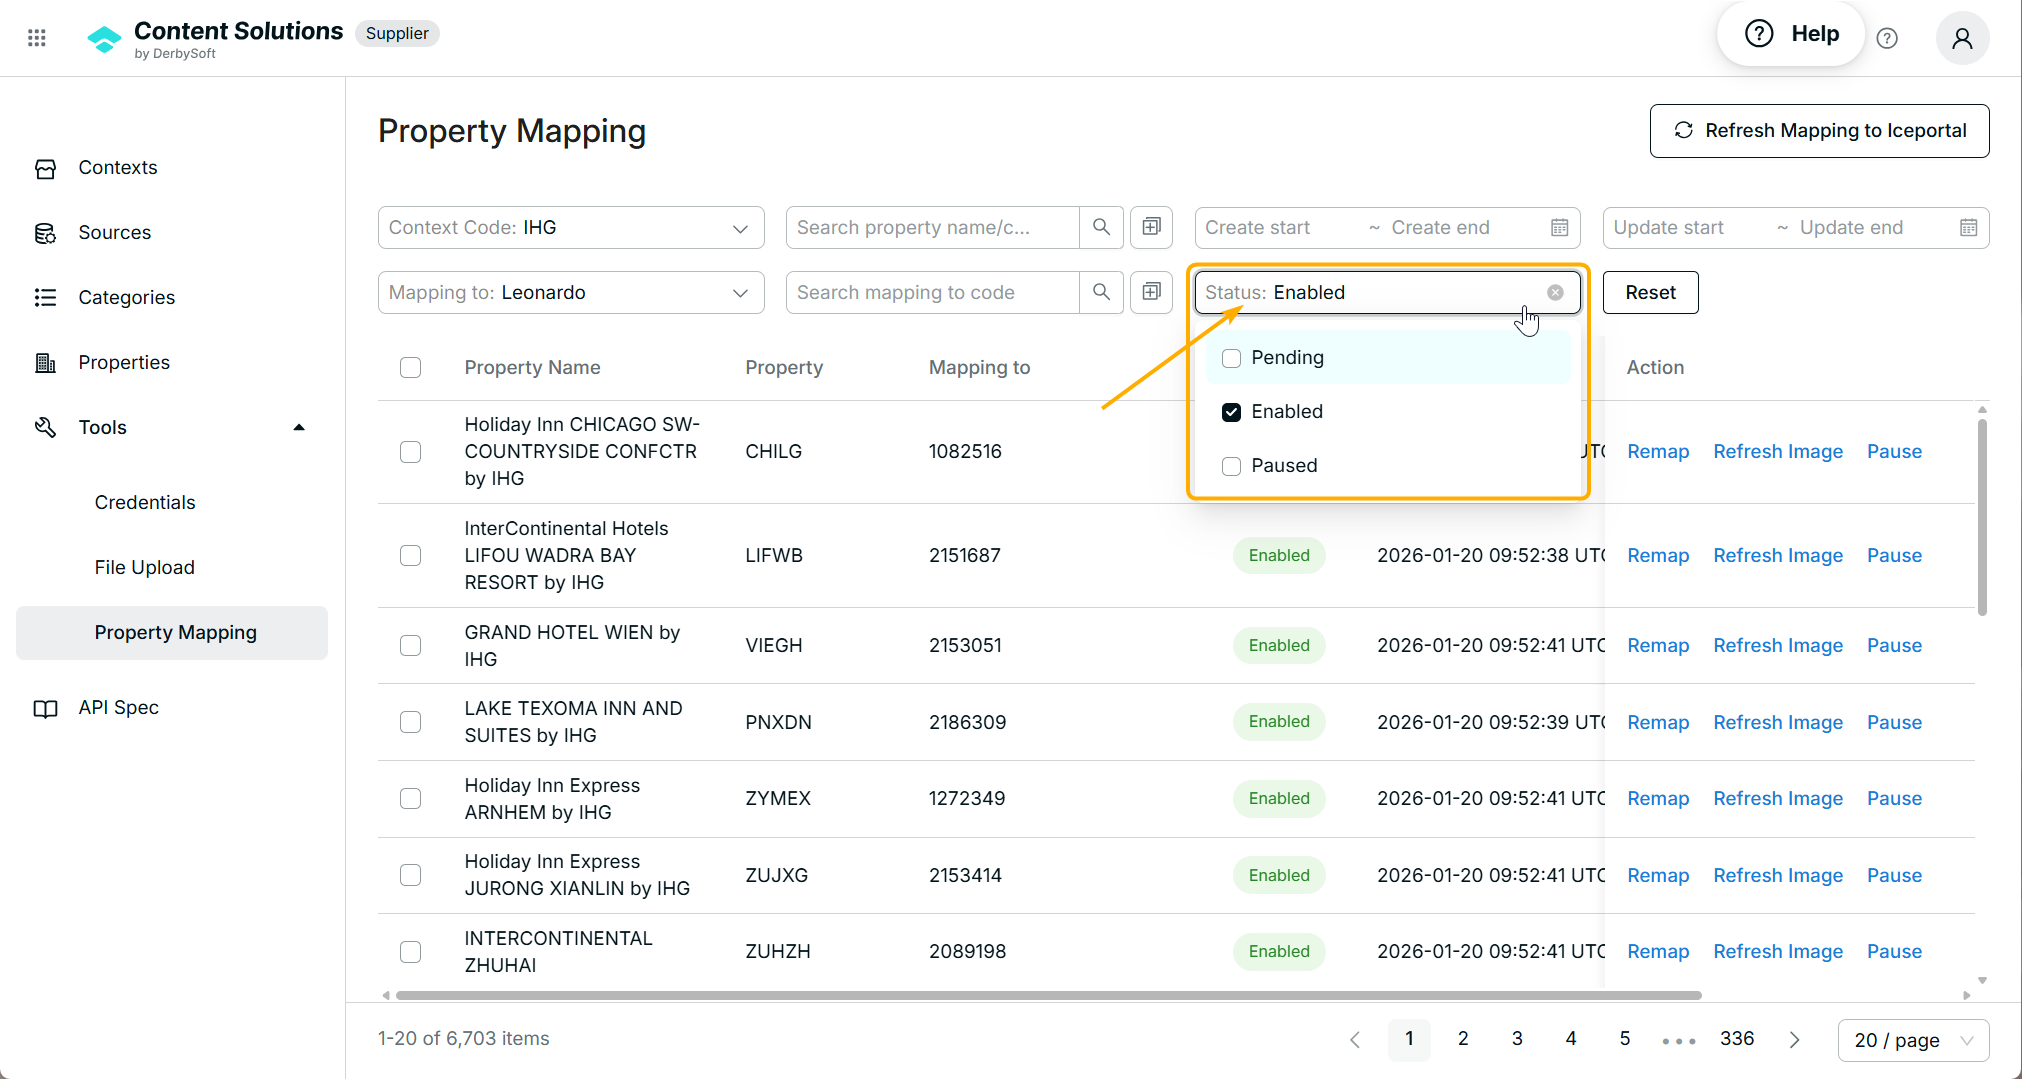2022x1079 pixels.
Task: Open the Update date calendar icon
Action: tap(1968, 228)
